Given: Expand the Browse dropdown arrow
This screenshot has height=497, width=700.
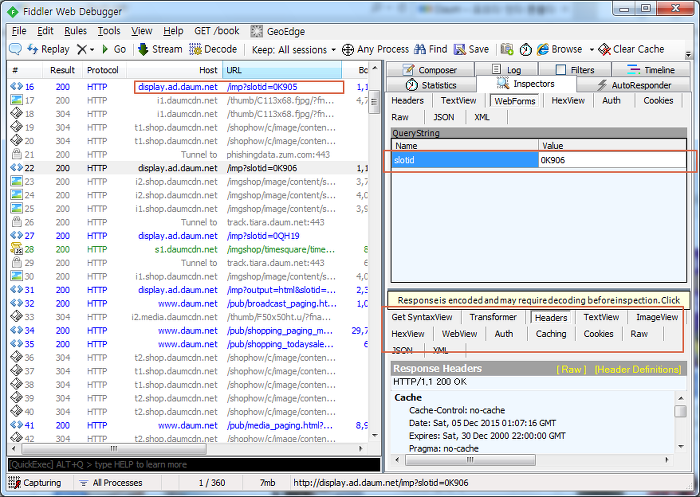Looking at the screenshot, I should tap(592, 50).
